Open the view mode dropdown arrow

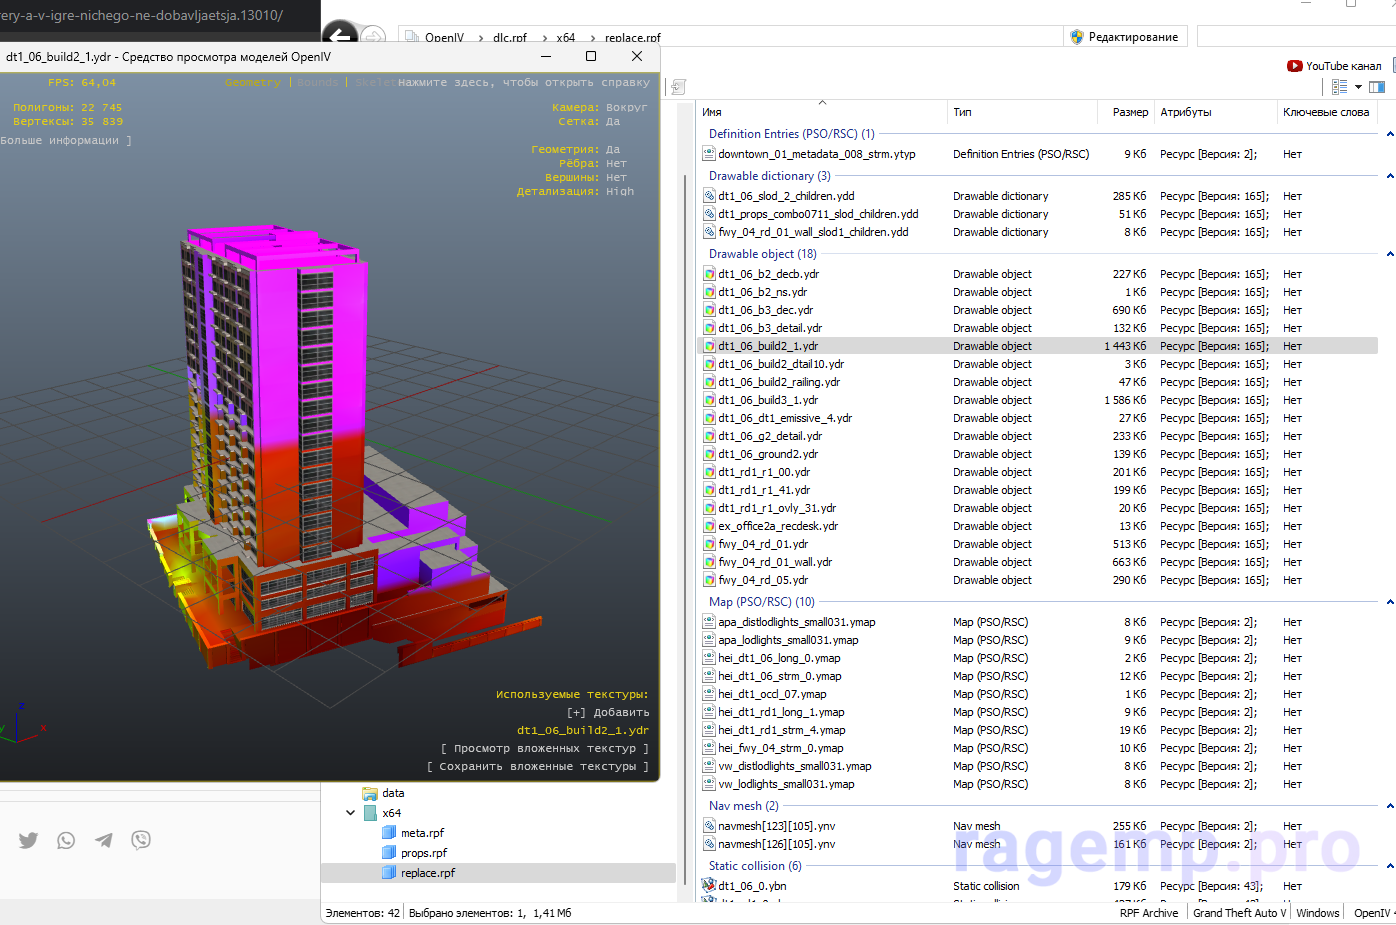click(x=1358, y=87)
